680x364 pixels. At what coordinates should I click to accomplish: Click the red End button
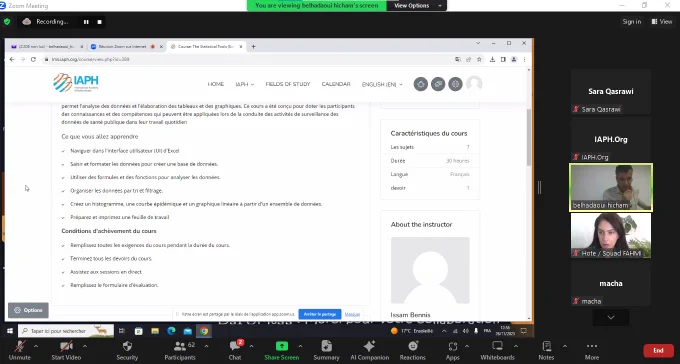pos(658,351)
